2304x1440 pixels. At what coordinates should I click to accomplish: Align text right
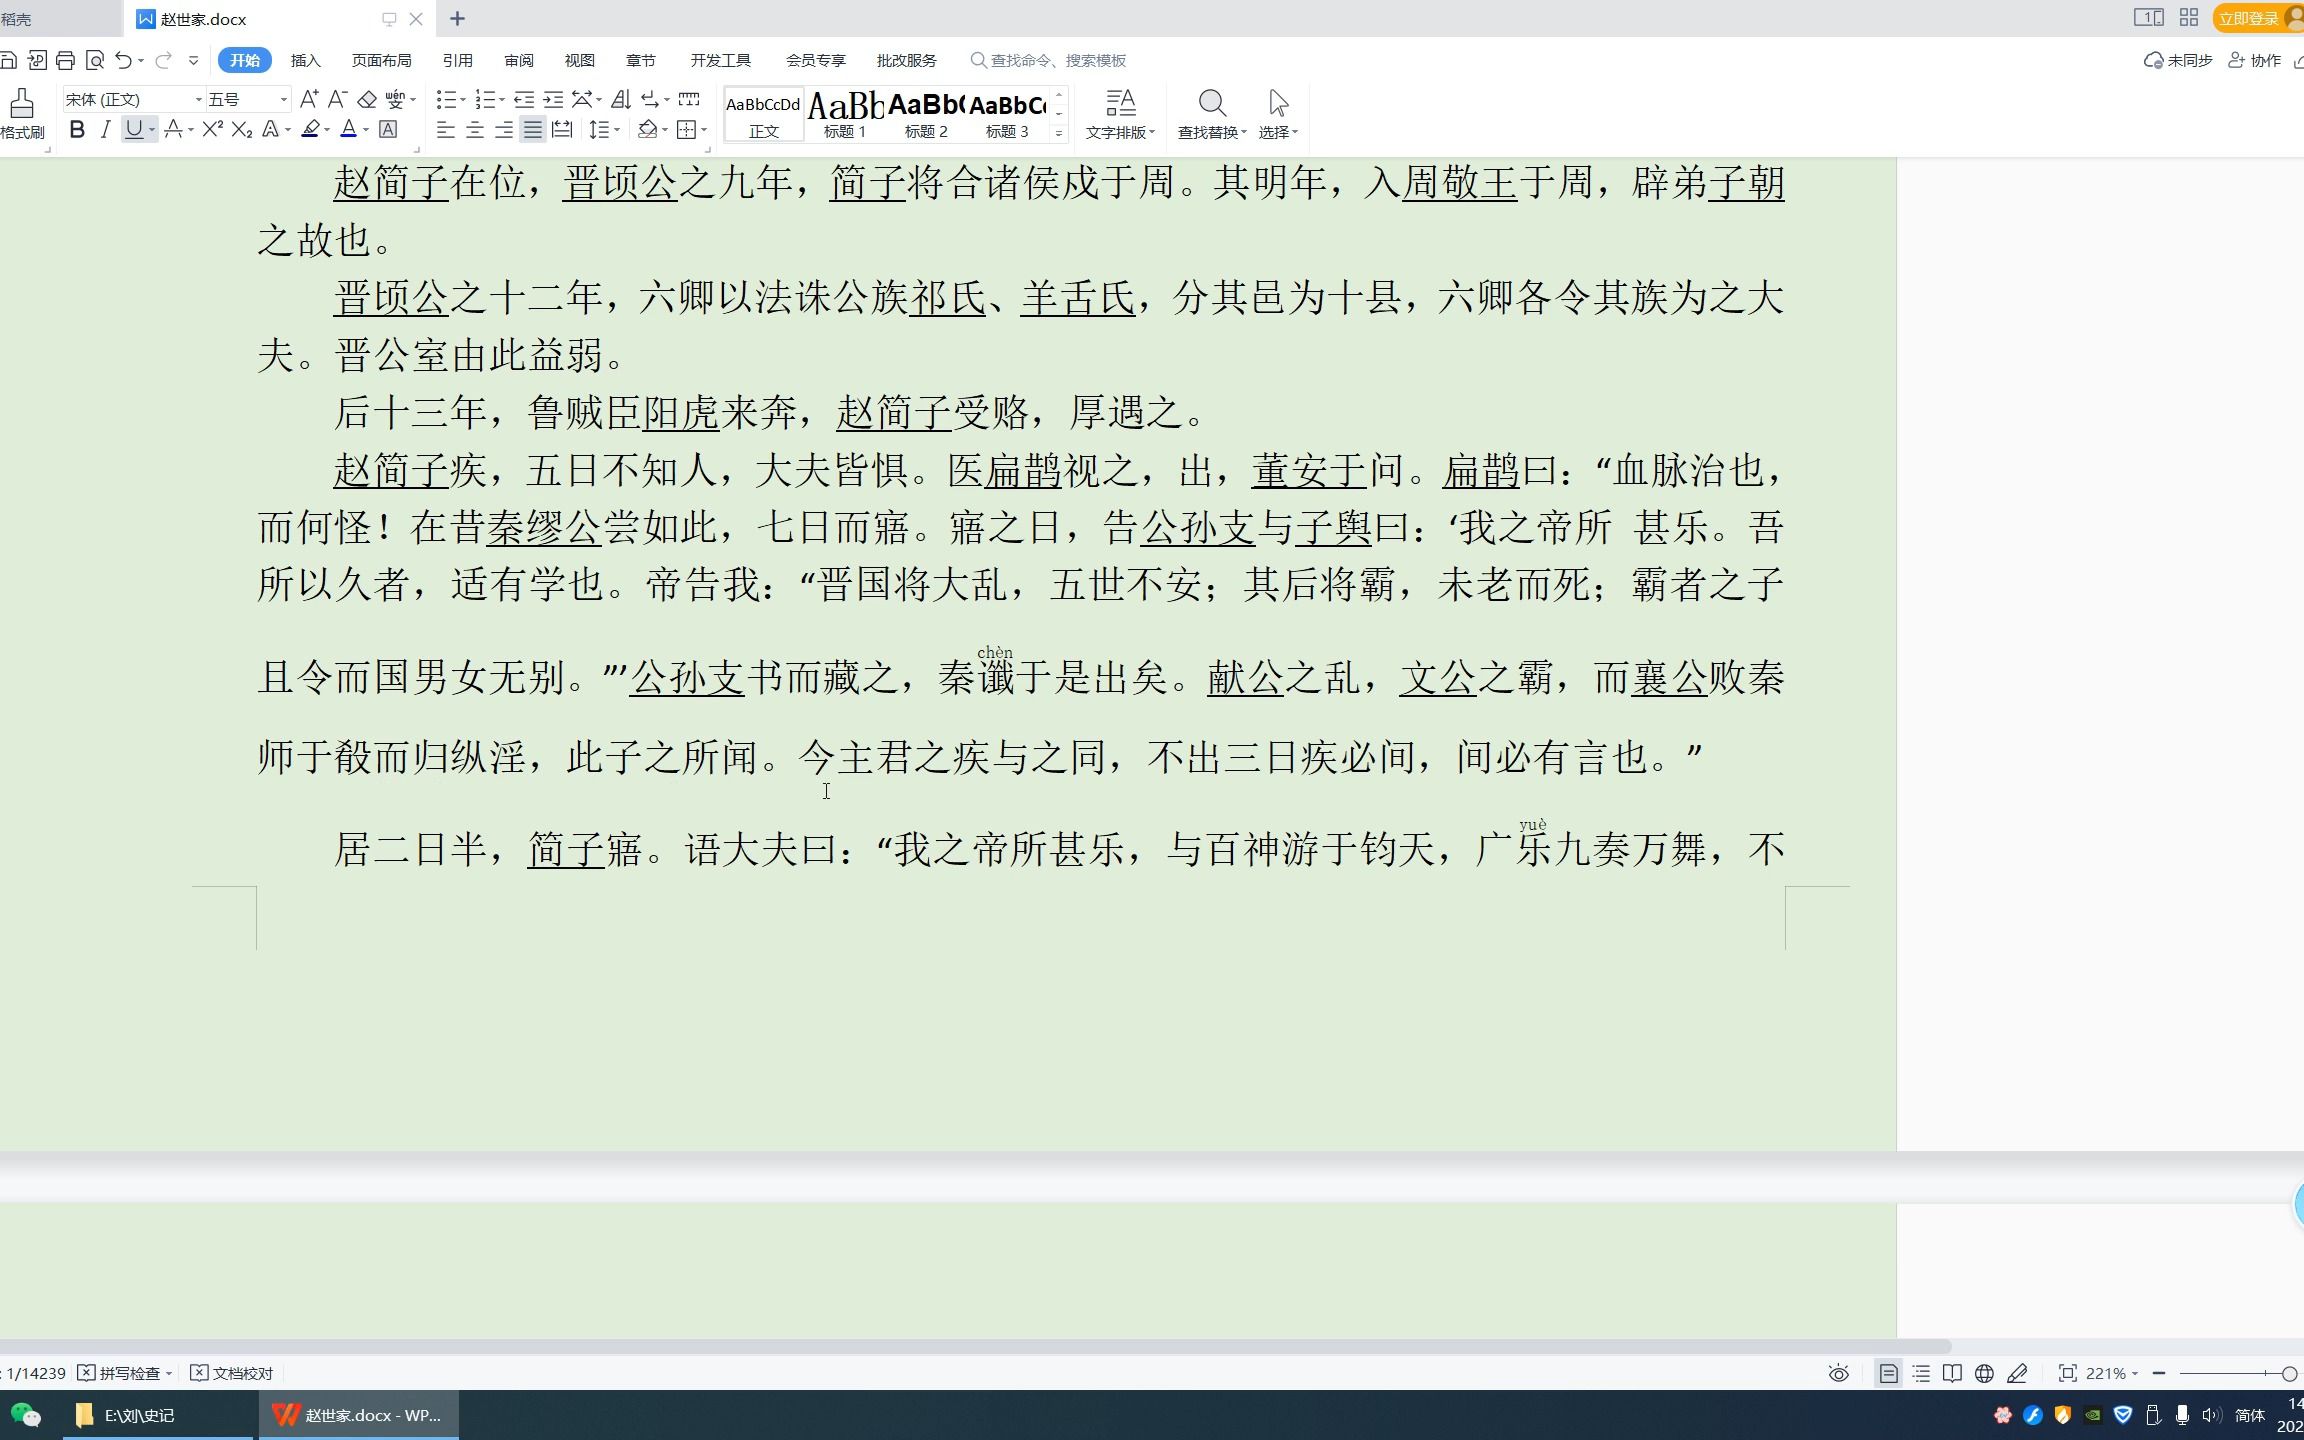click(504, 129)
